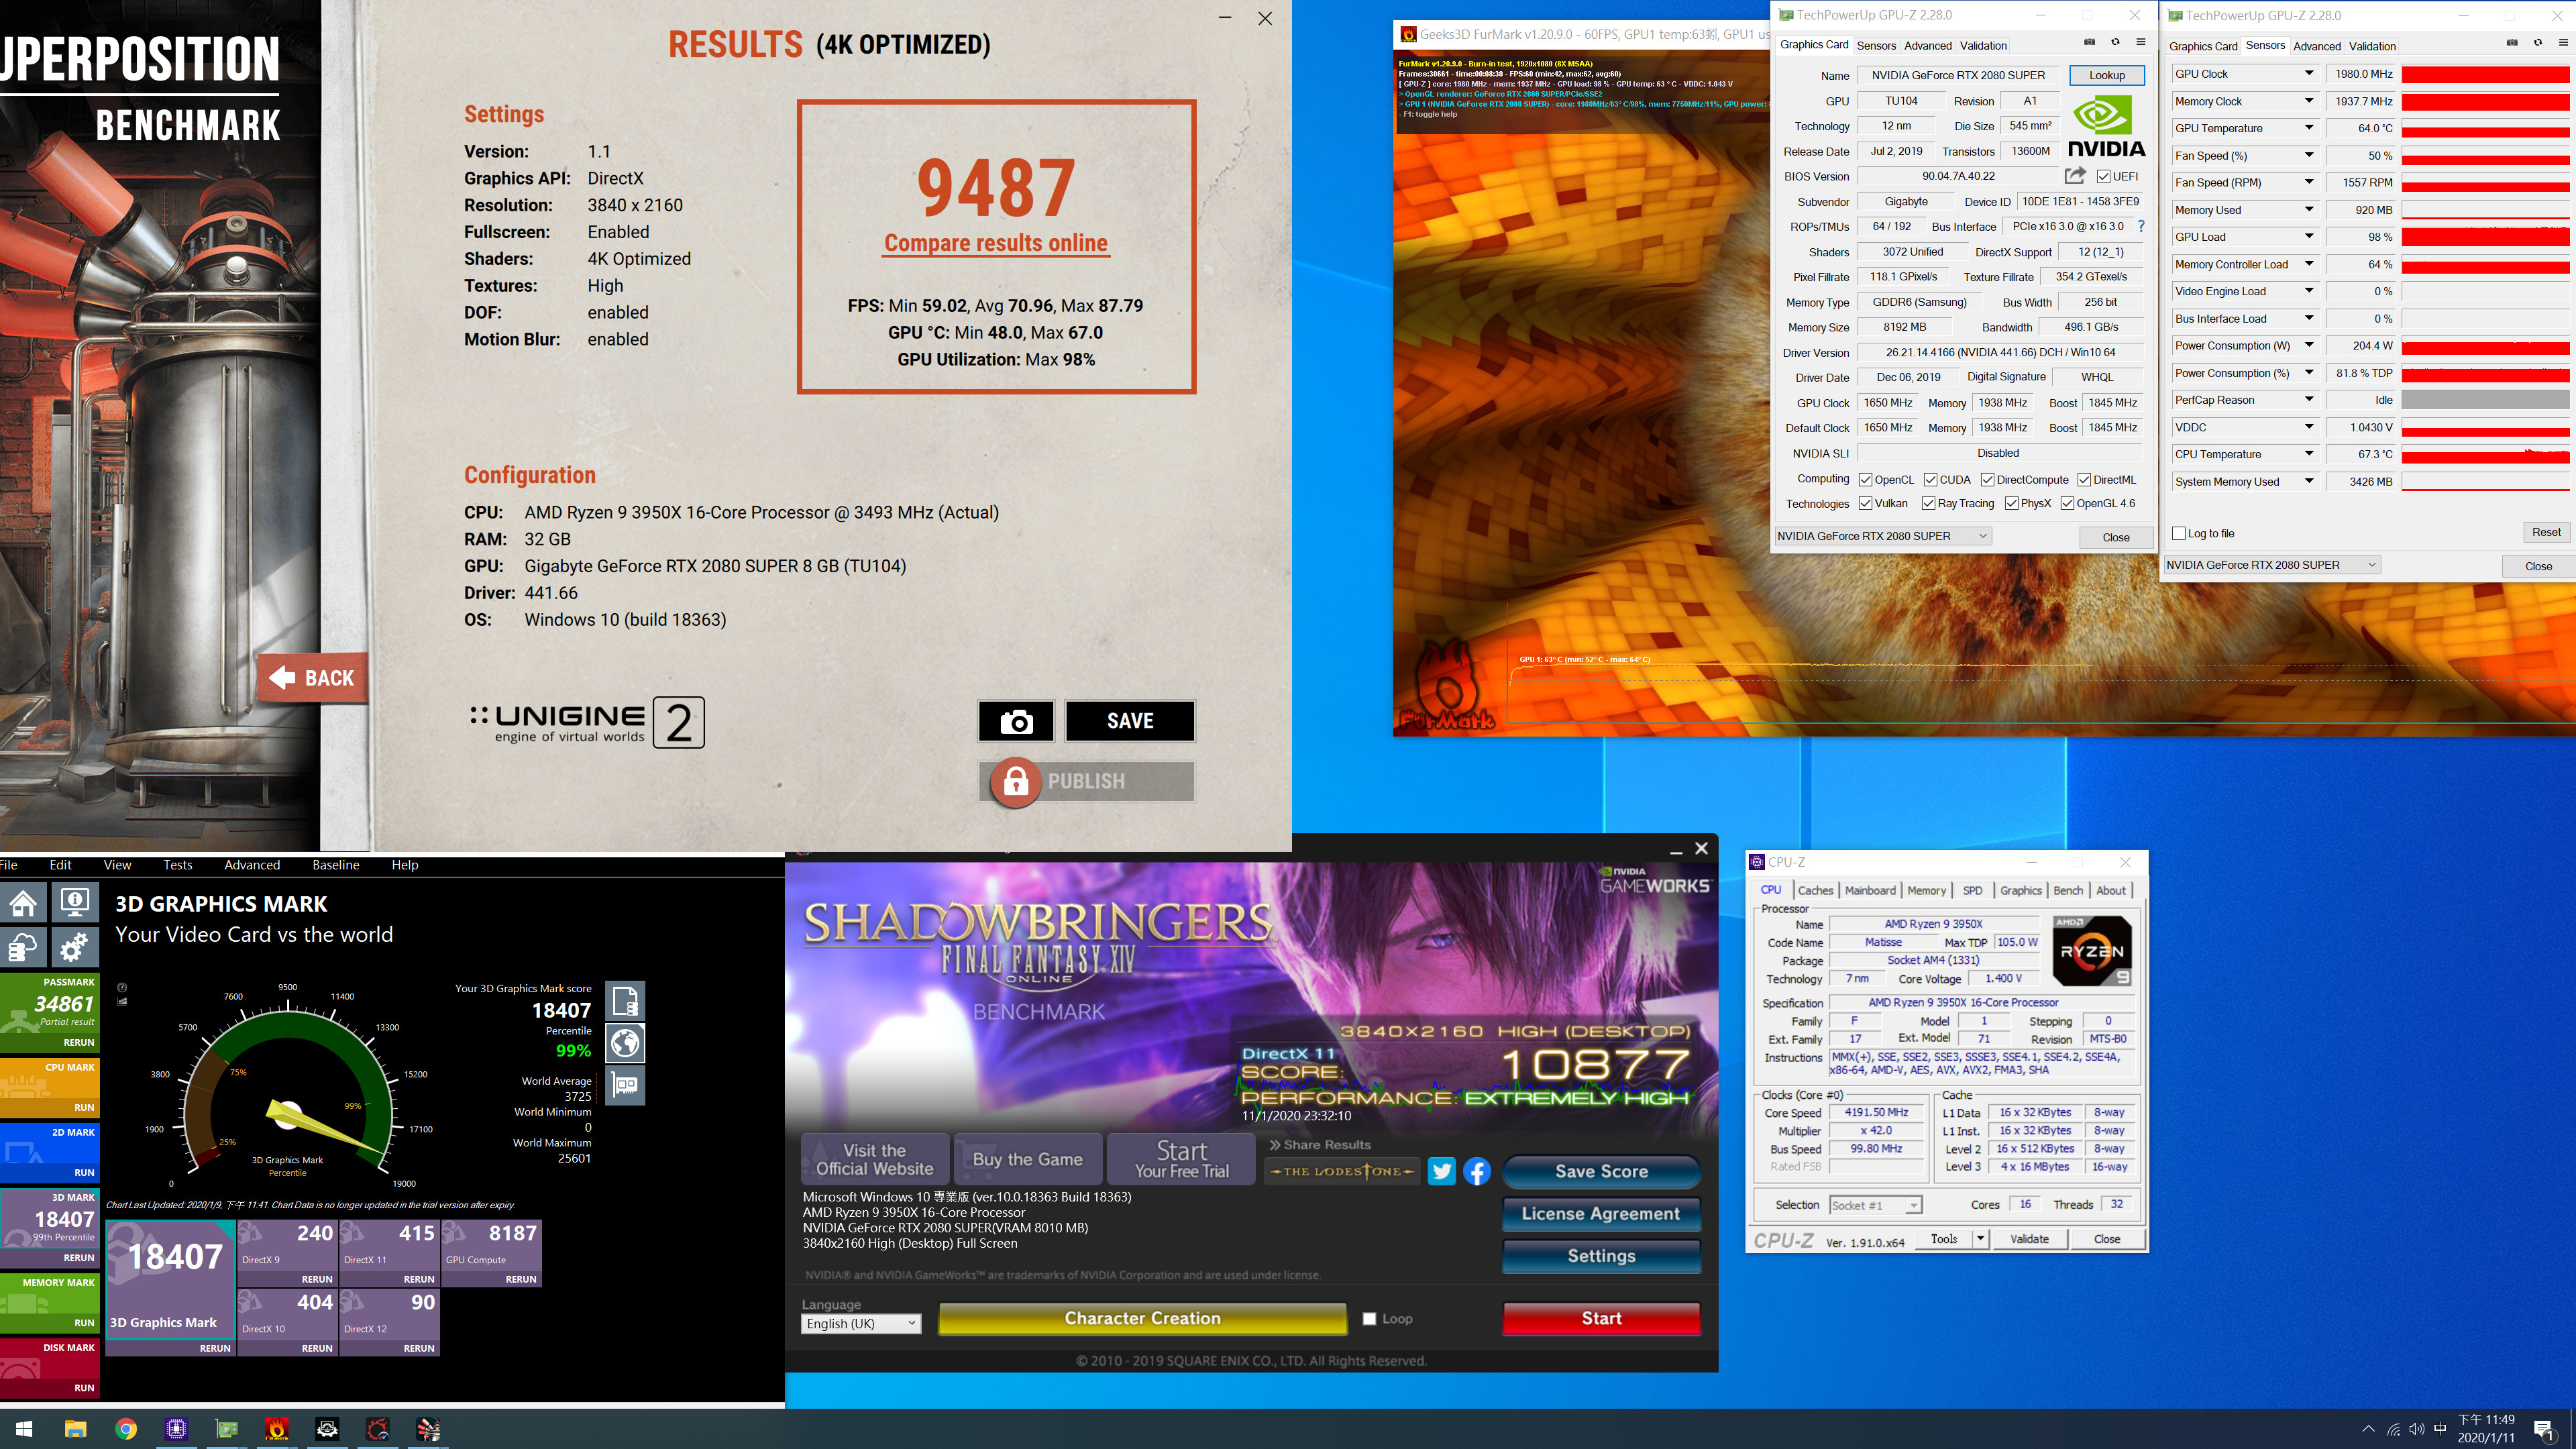Open notification center in system tray

pyautogui.click(x=2544, y=1429)
